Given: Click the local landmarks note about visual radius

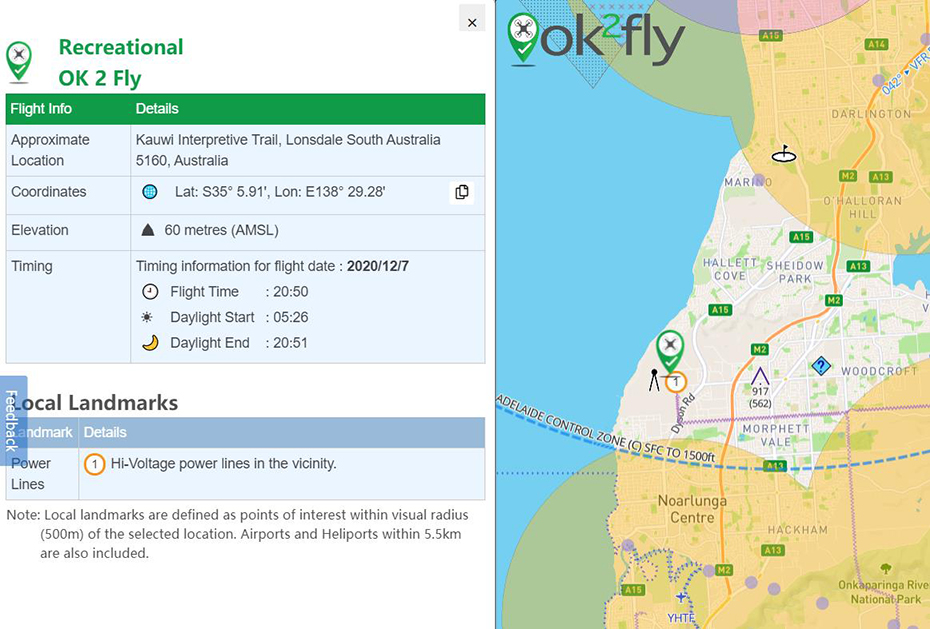Looking at the screenshot, I should point(237,534).
